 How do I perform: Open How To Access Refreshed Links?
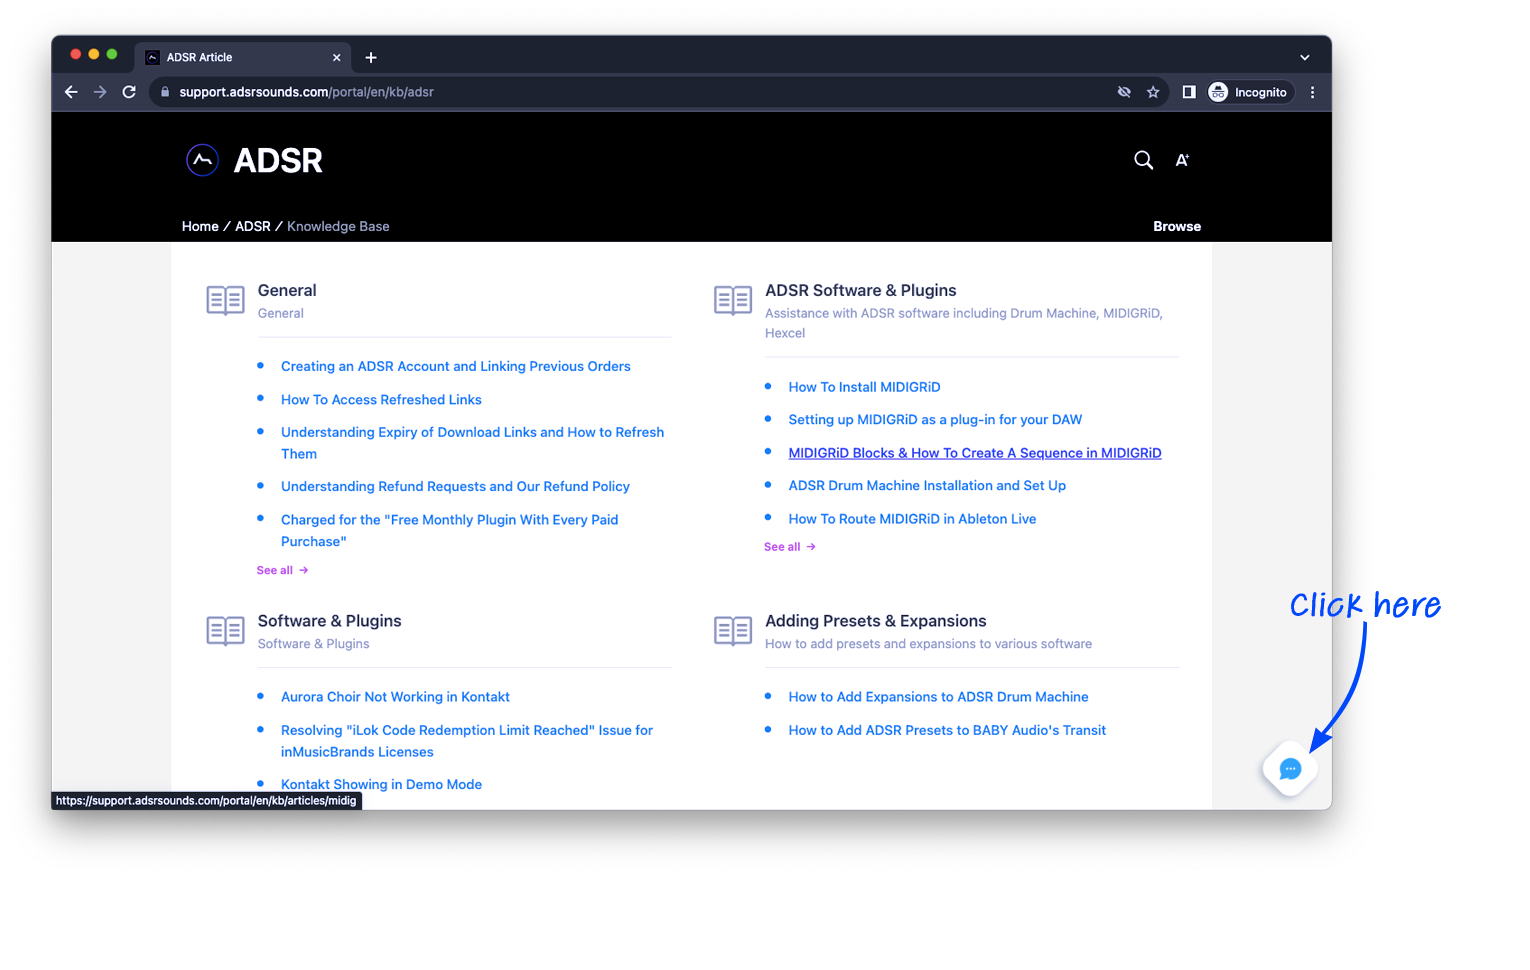pos(381,399)
